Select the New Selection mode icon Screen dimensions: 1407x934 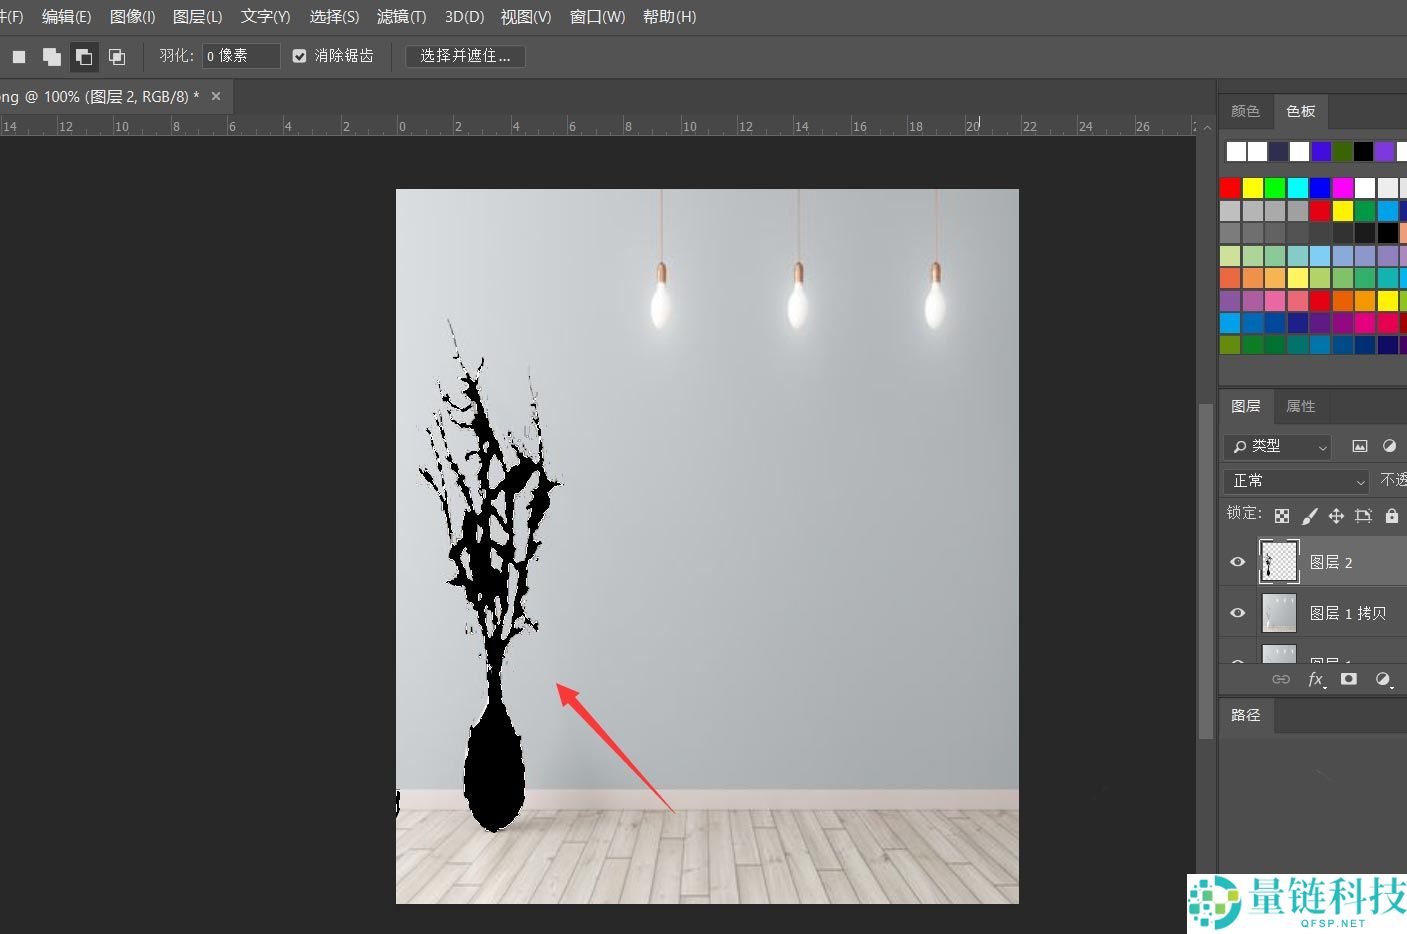pyautogui.click(x=19, y=57)
